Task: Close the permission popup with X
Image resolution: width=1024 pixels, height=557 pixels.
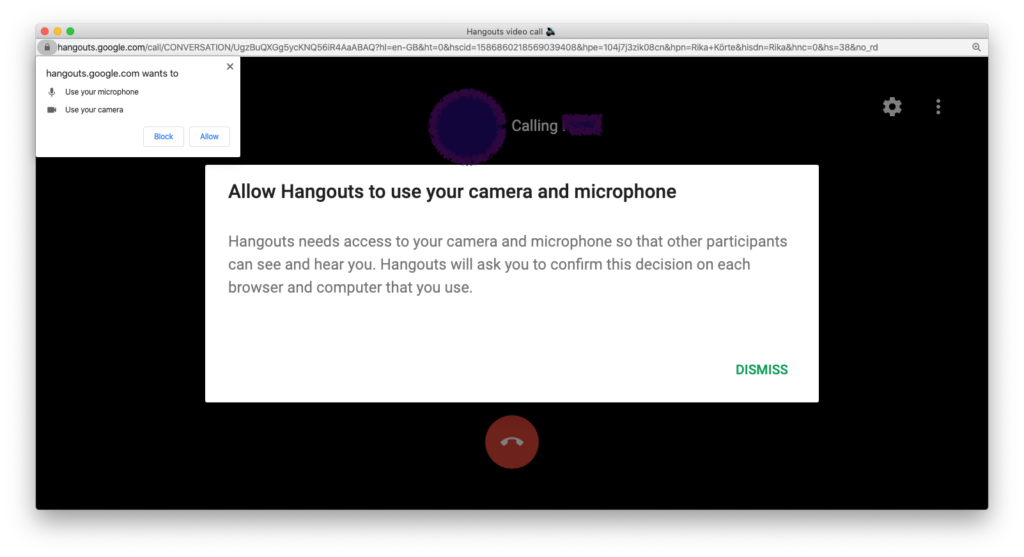Action: [230, 67]
